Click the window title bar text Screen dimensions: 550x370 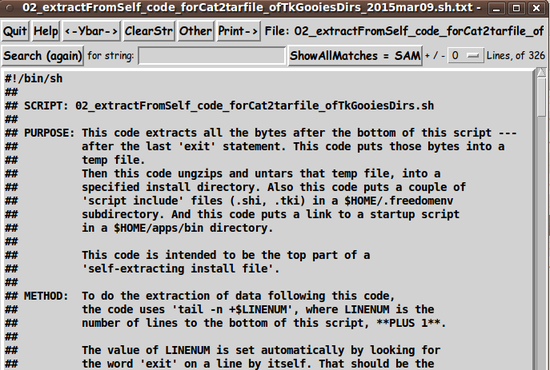[251, 7]
